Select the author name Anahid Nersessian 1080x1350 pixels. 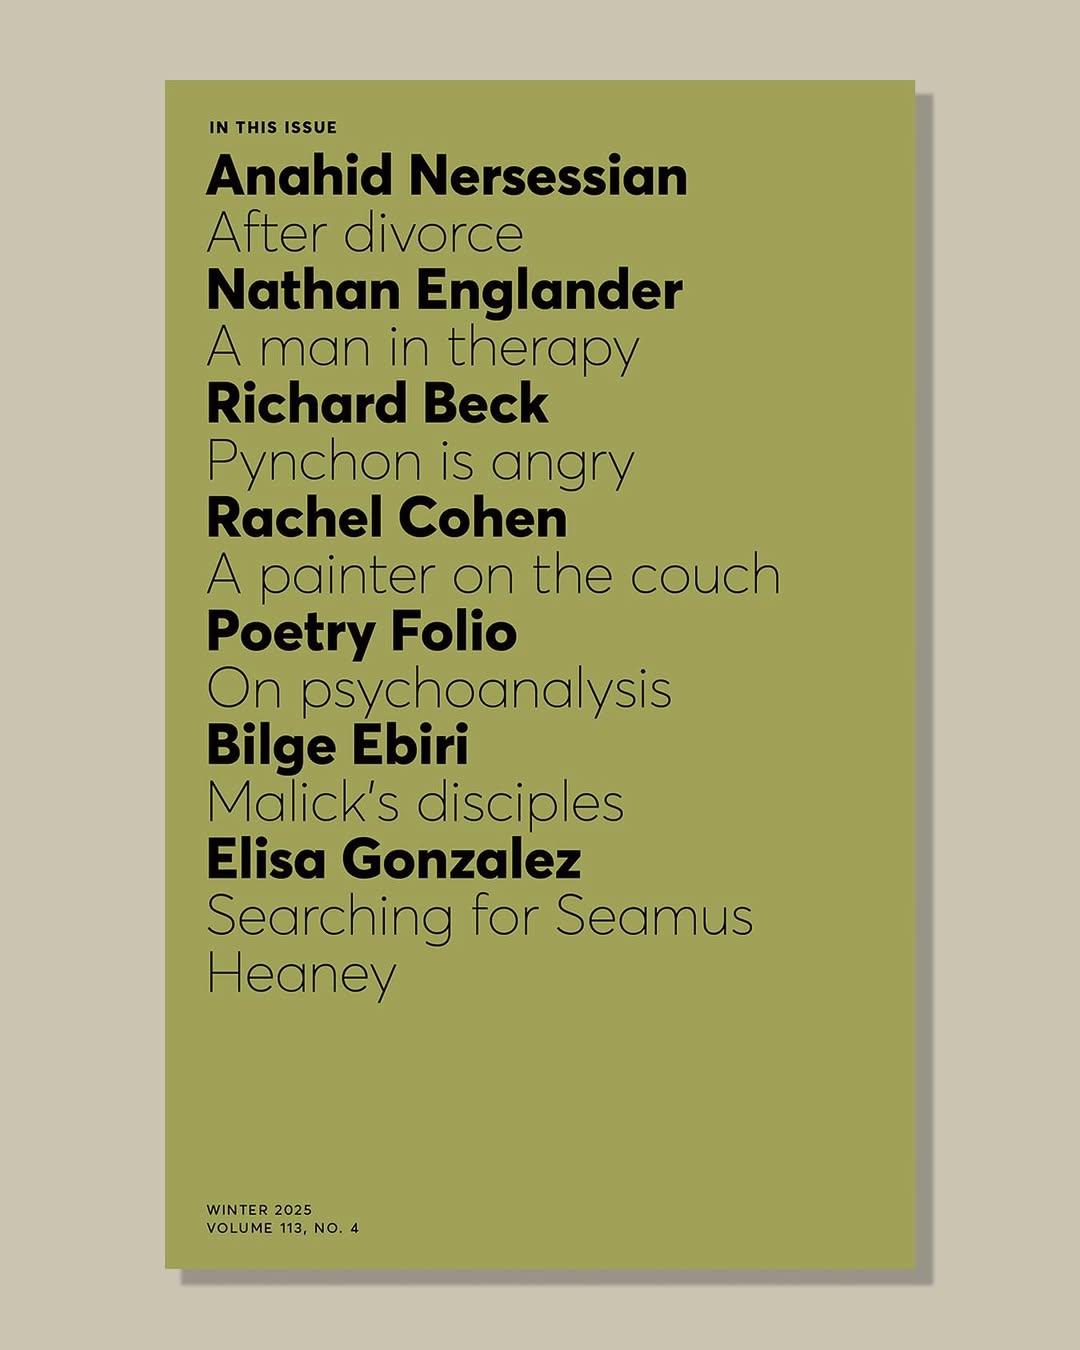(x=447, y=176)
